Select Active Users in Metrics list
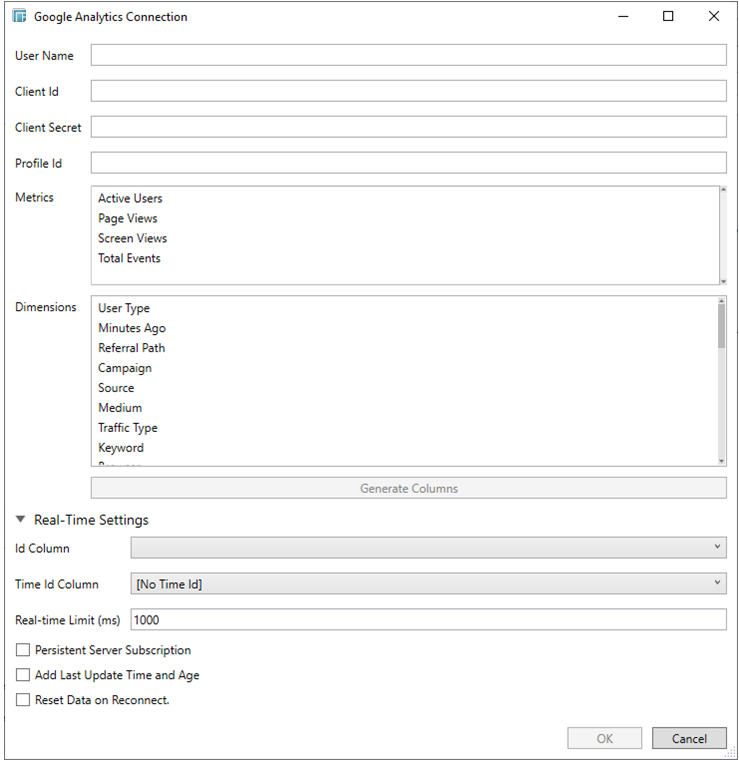739x764 pixels. click(130, 198)
